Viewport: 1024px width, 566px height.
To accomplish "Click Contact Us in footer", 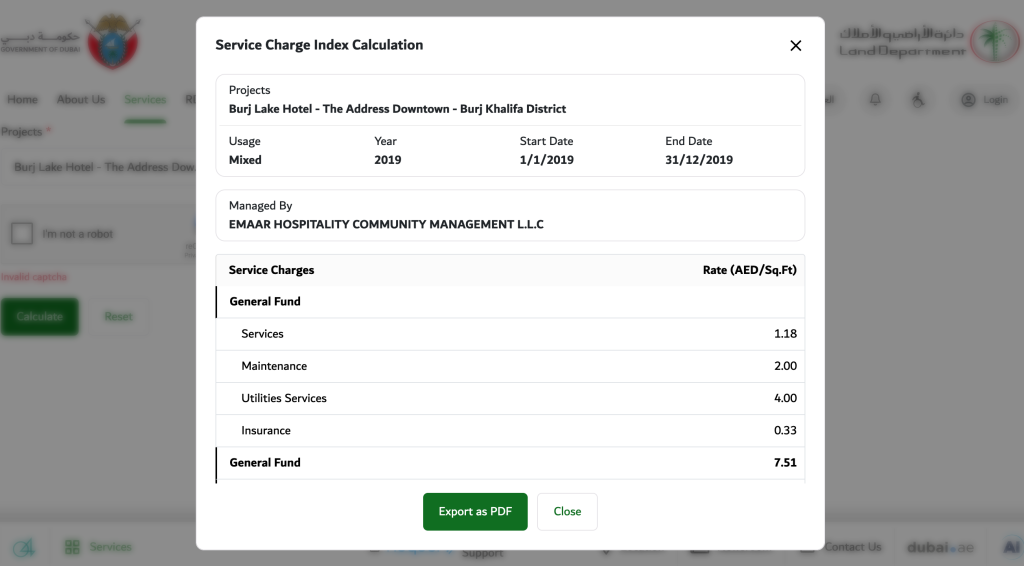I will 852,547.
